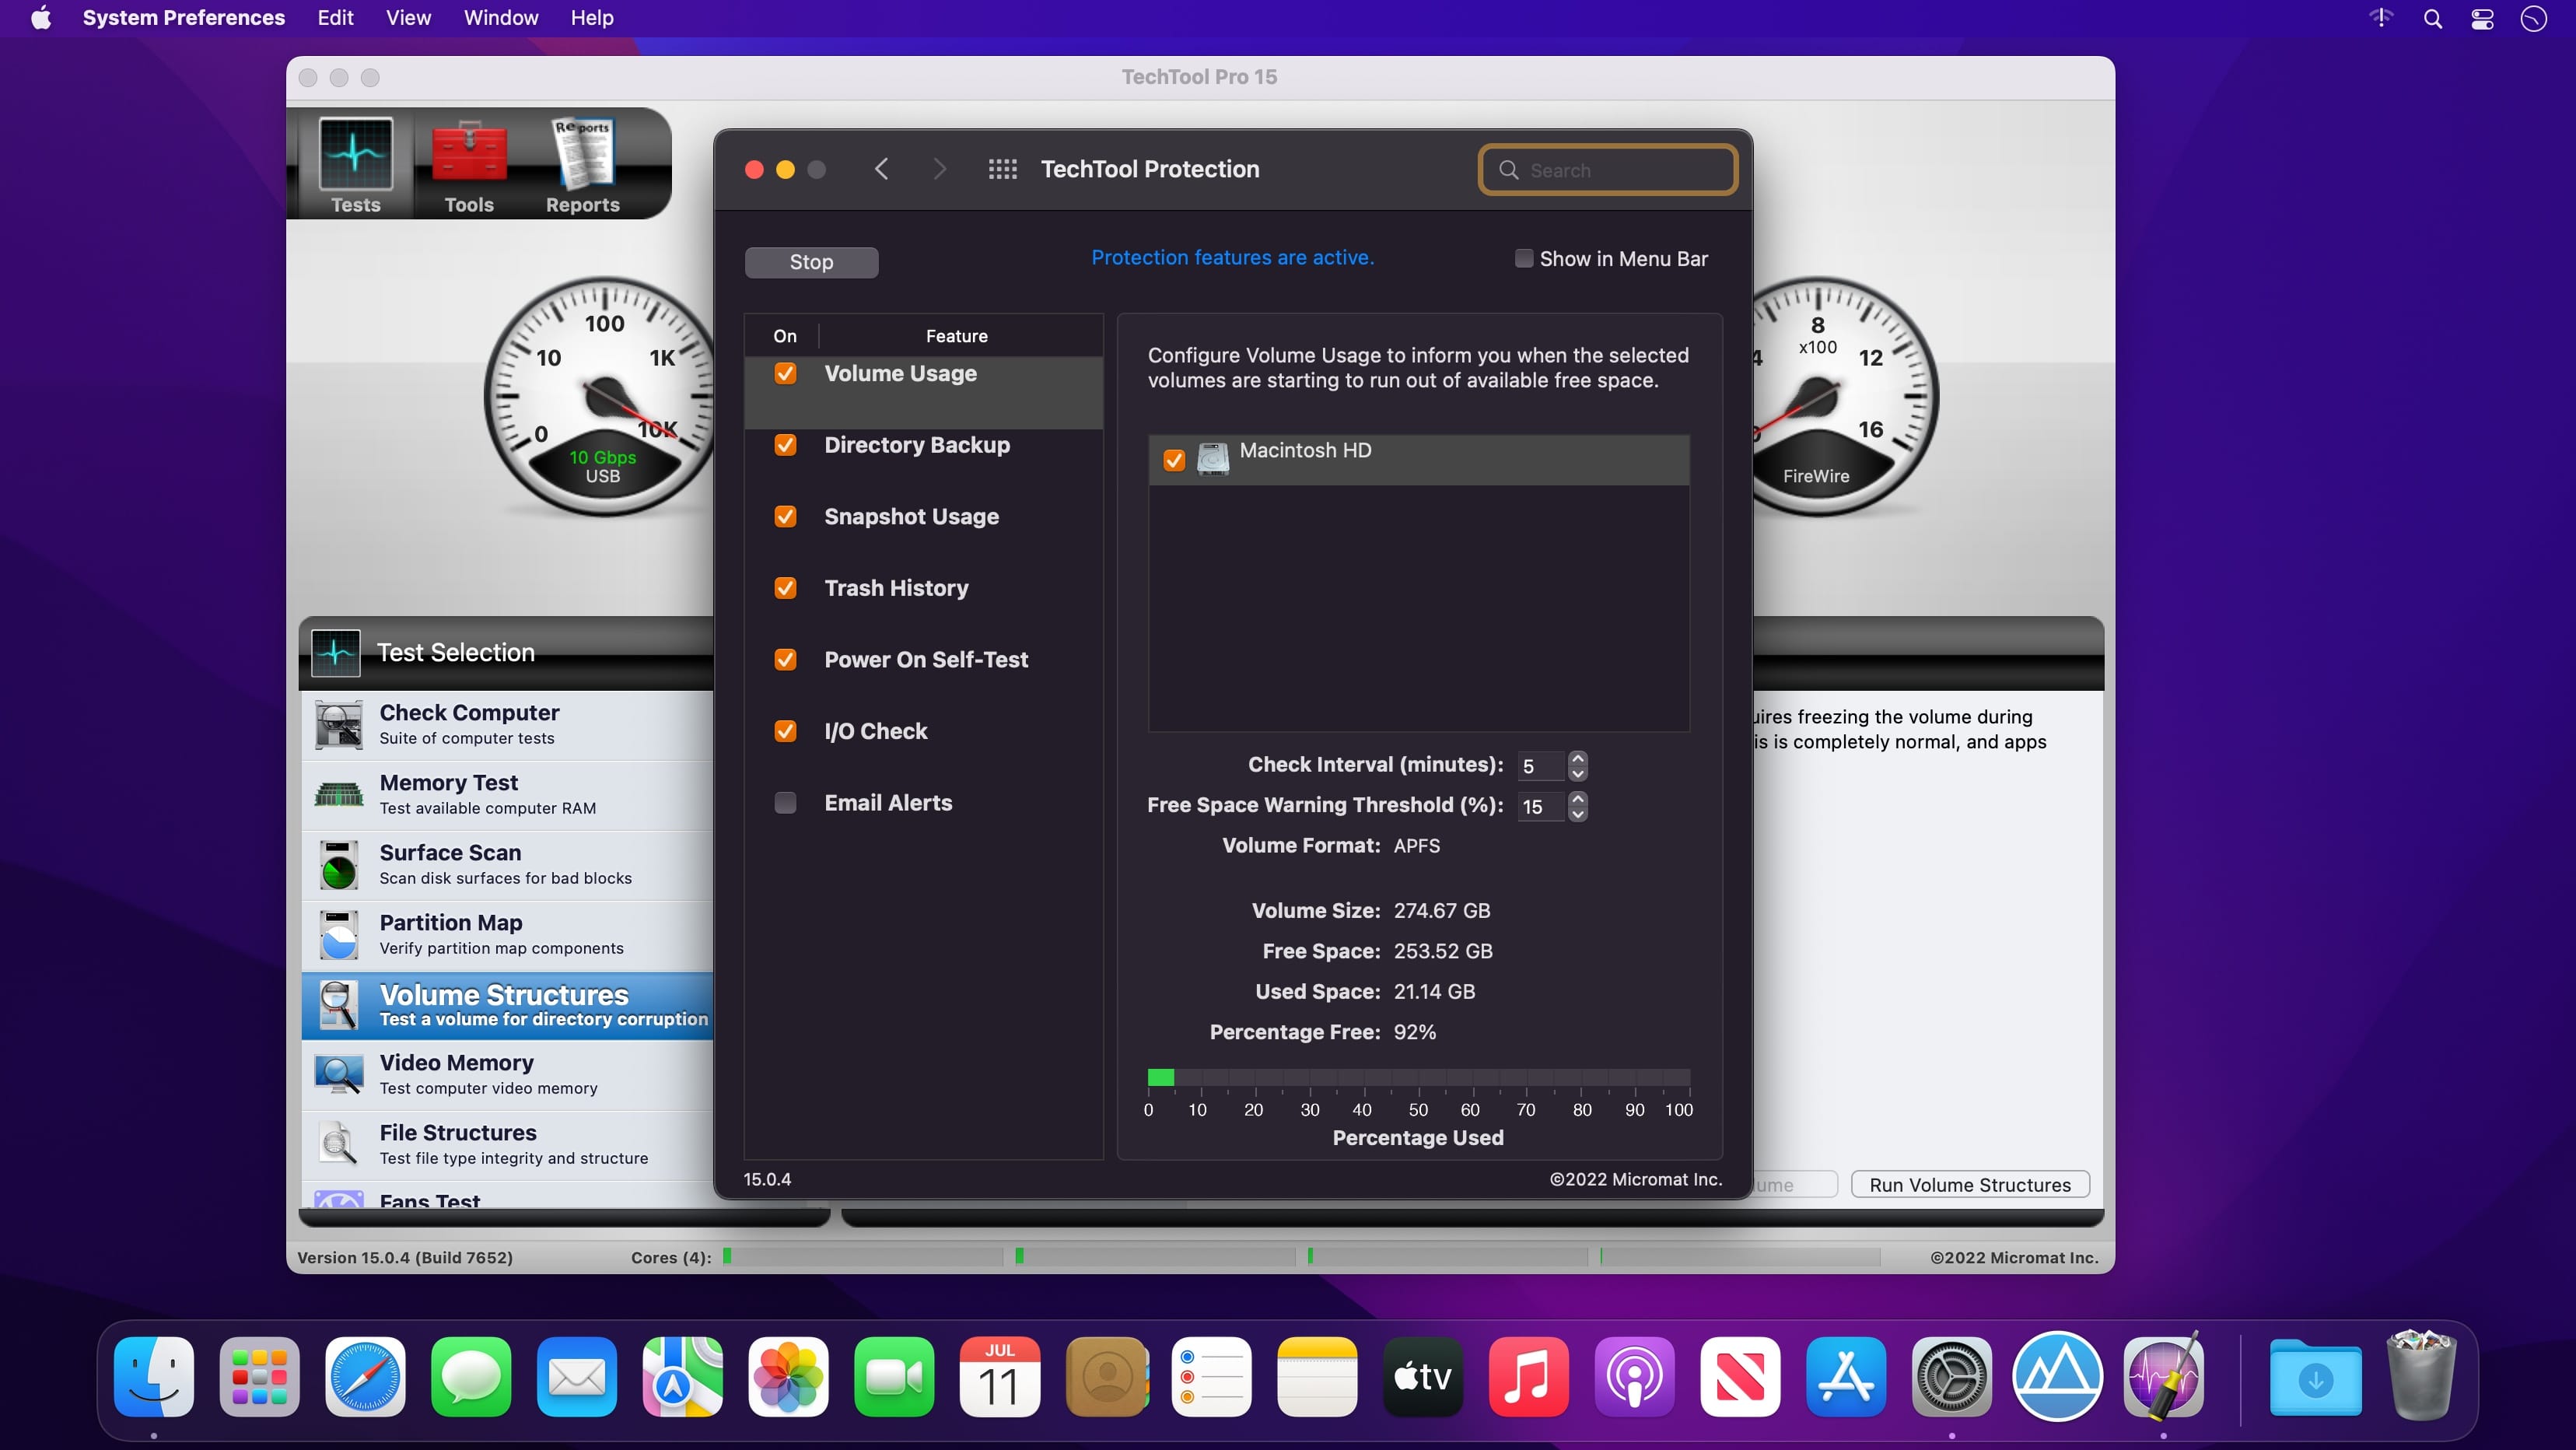Enable the Email Alerts checkbox
Screen dimensions: 2576x1450
point(786,803)
